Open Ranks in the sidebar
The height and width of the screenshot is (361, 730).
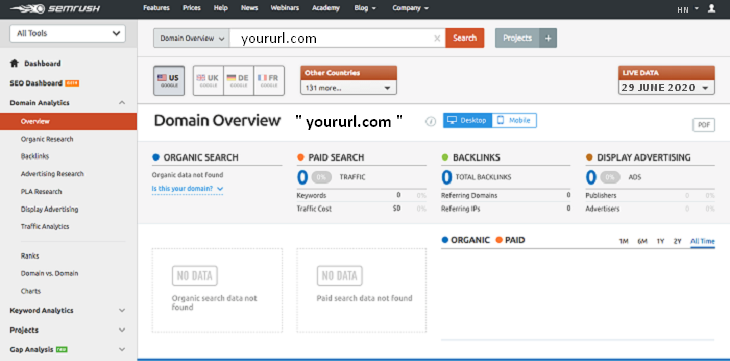pyautogui.click(x=30, y=256)
